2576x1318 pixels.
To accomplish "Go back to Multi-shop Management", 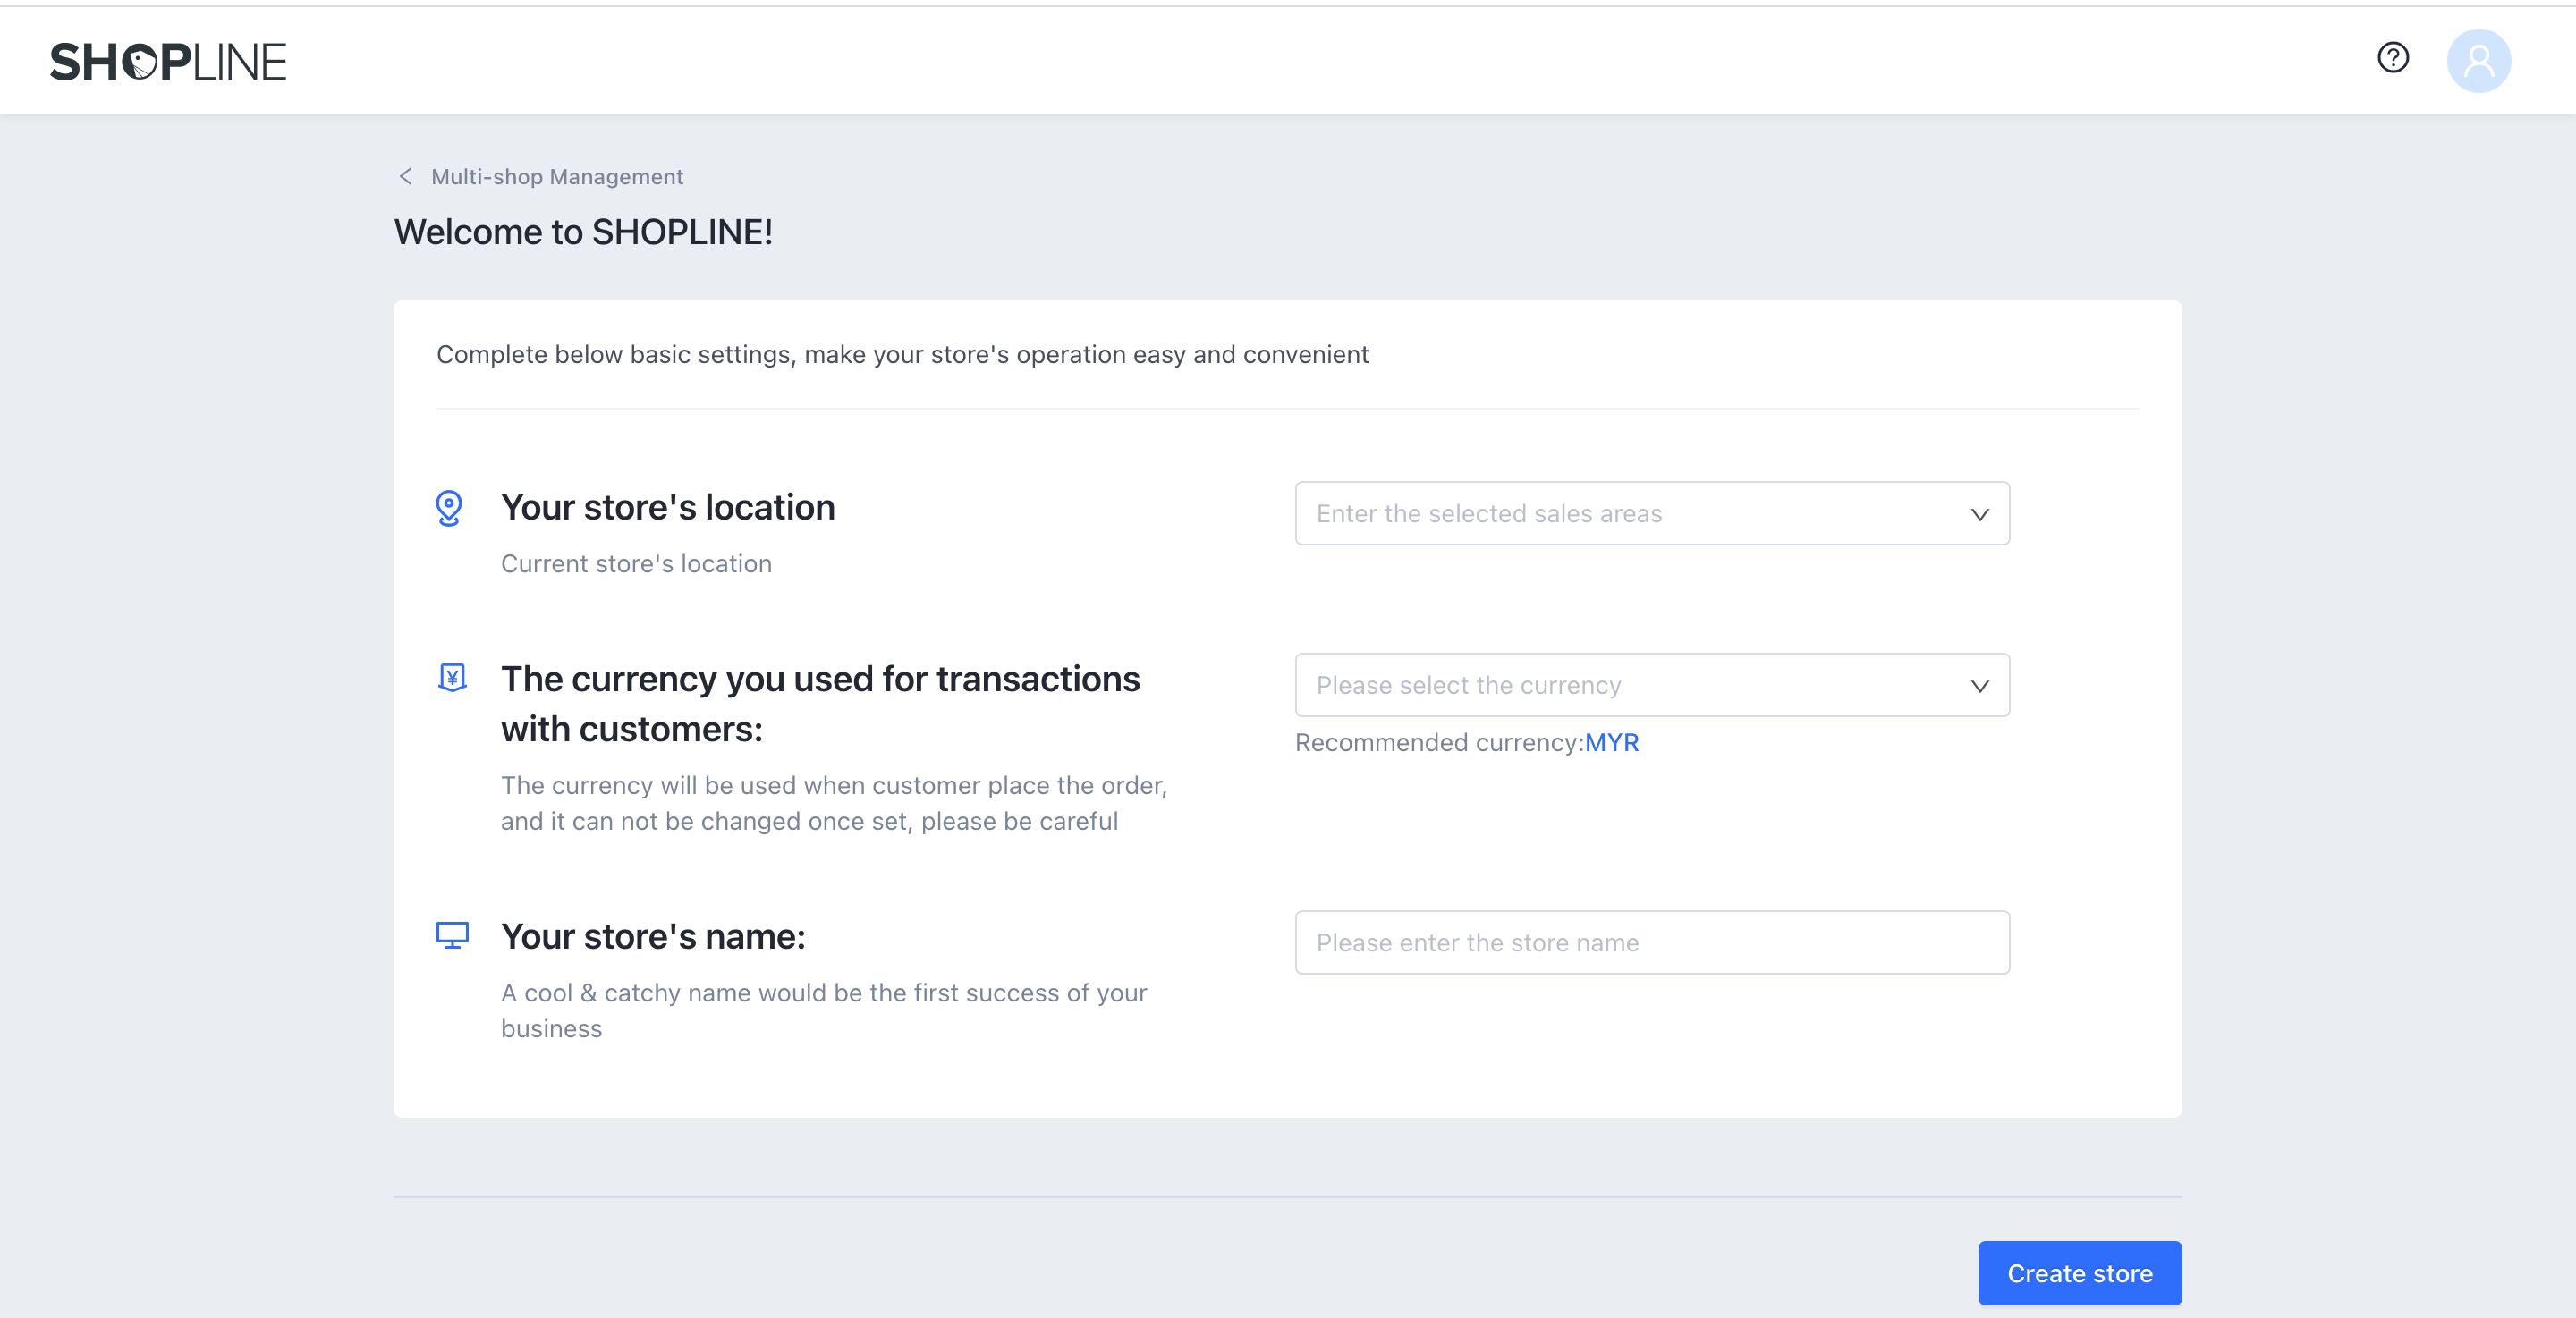I will [556, 177].
